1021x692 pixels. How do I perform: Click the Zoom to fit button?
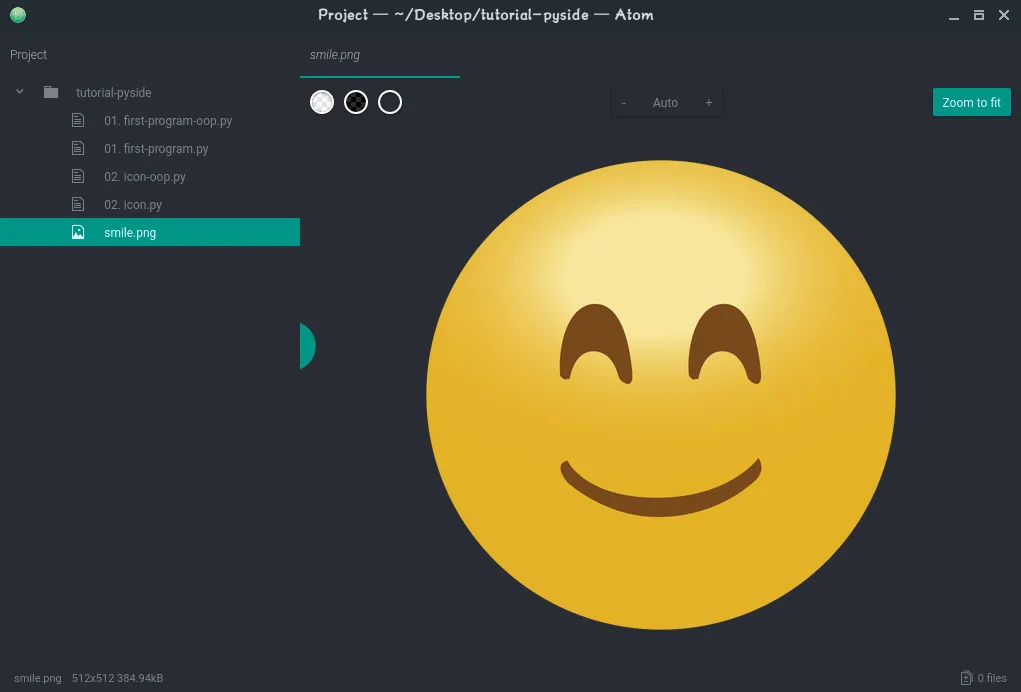972,102
